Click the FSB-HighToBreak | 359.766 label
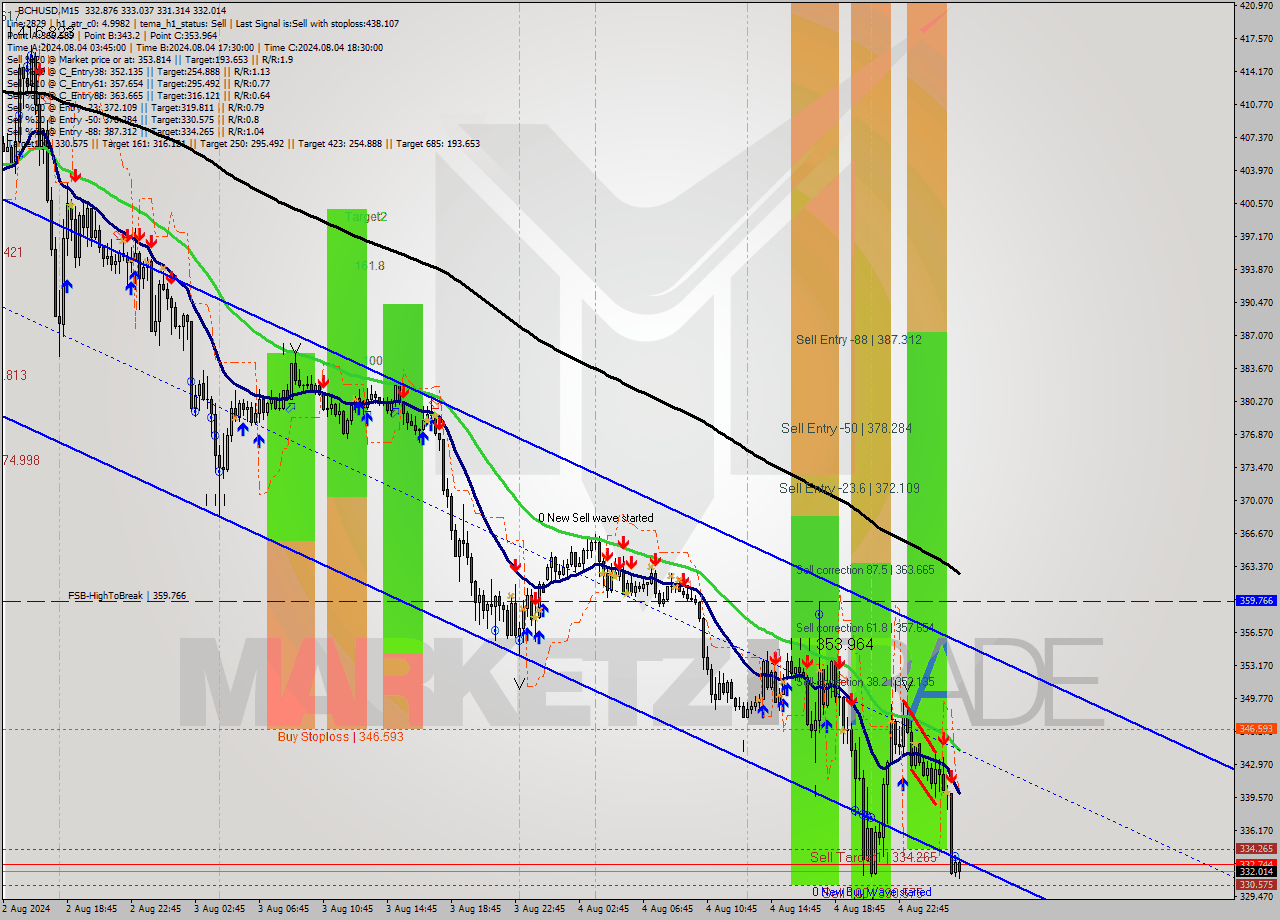 click(x=127, y=596)
